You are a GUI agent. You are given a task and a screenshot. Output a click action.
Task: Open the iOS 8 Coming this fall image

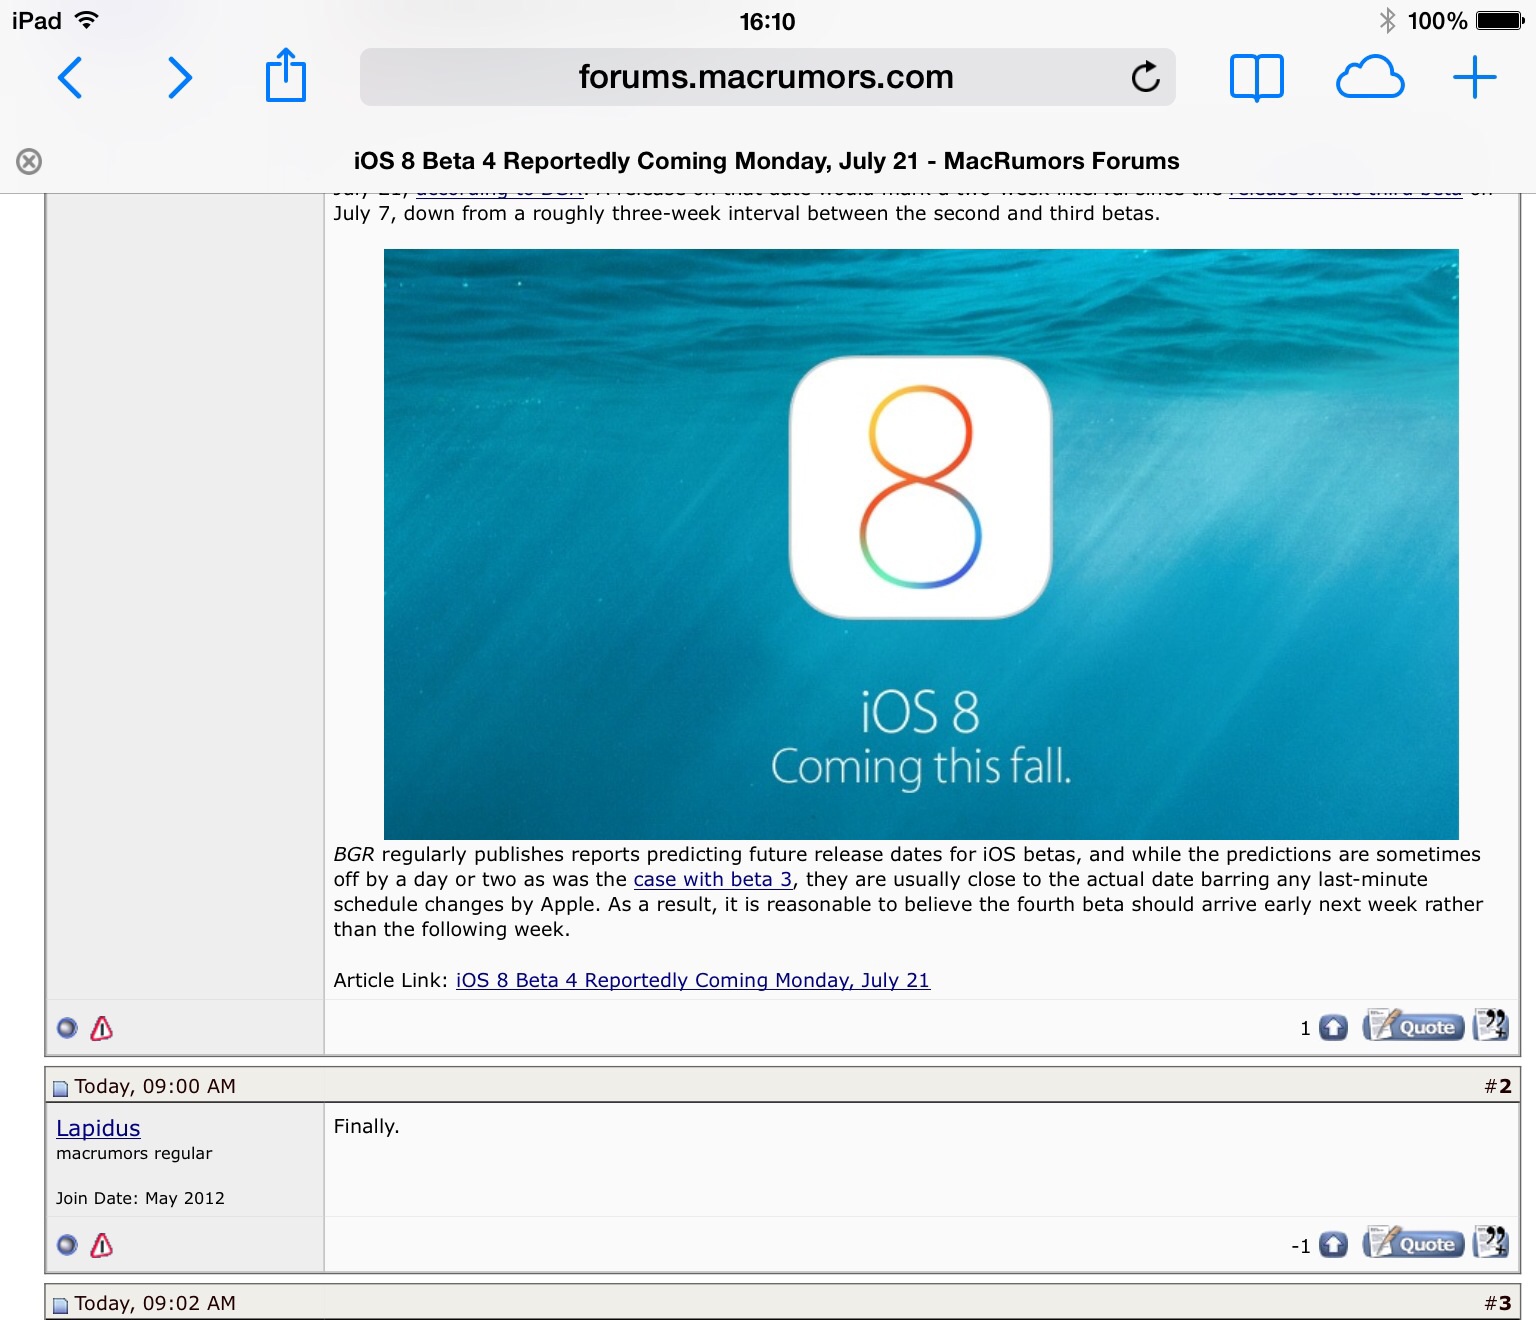tap(921, 544)
